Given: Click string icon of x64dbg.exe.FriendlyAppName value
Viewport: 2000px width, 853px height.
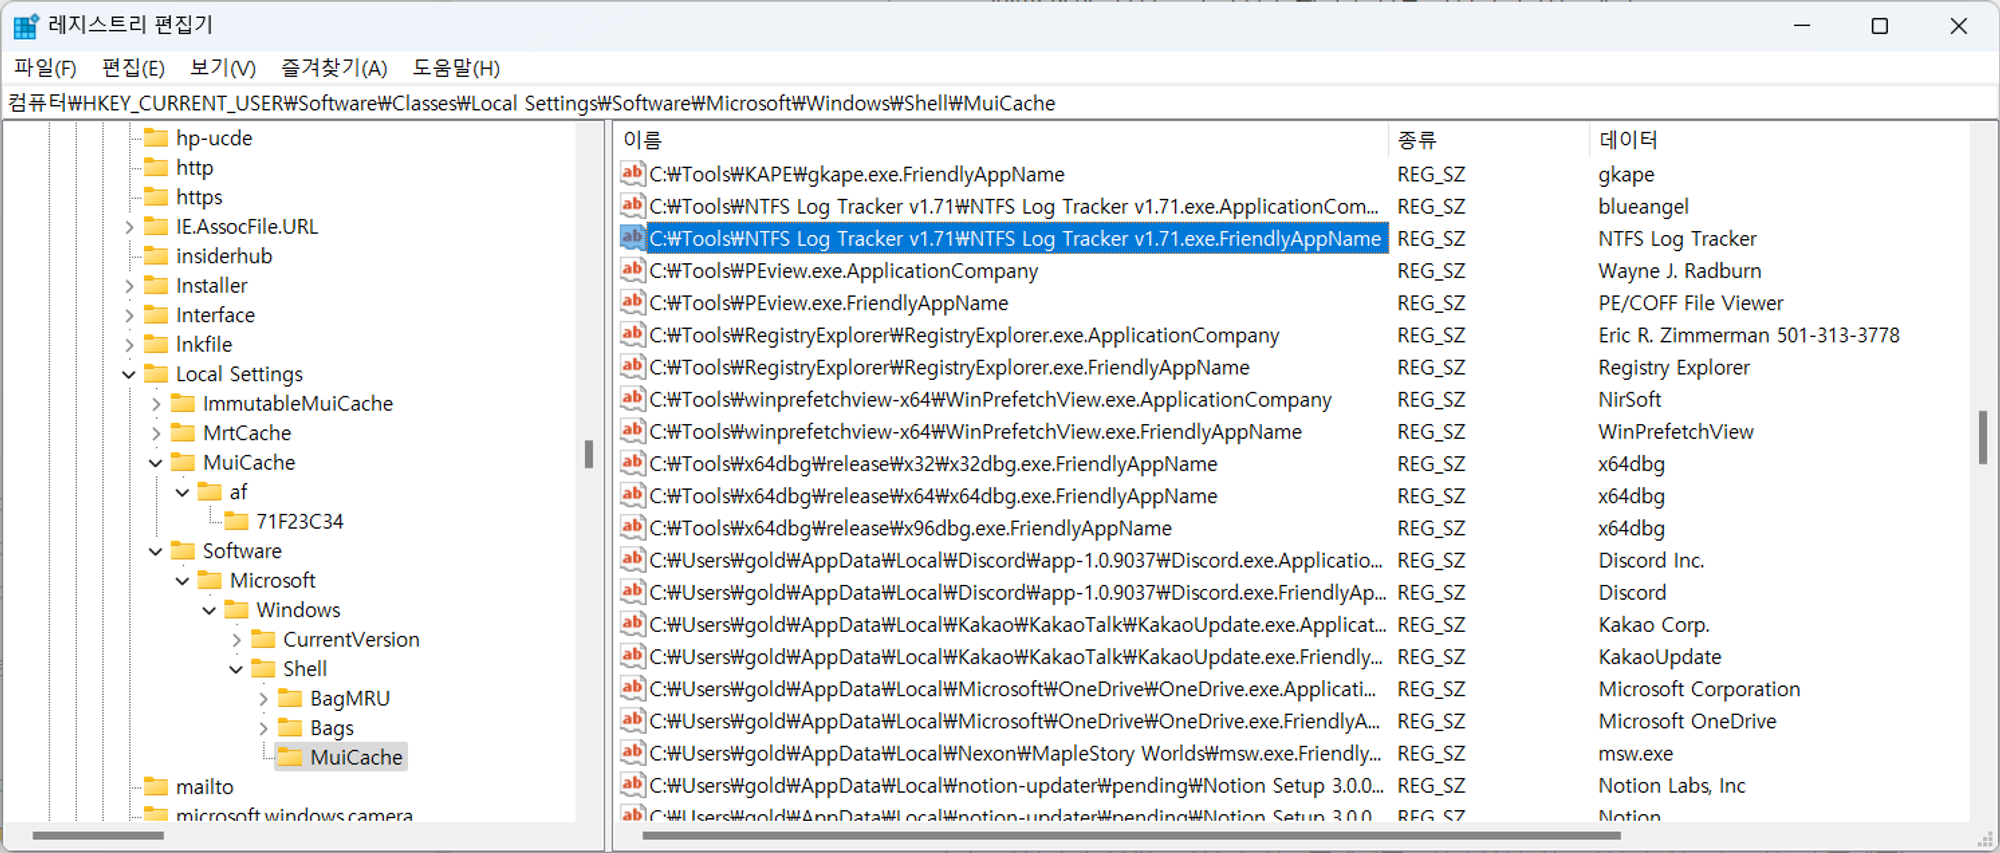Looking at the screenshot, I should 632,495.
